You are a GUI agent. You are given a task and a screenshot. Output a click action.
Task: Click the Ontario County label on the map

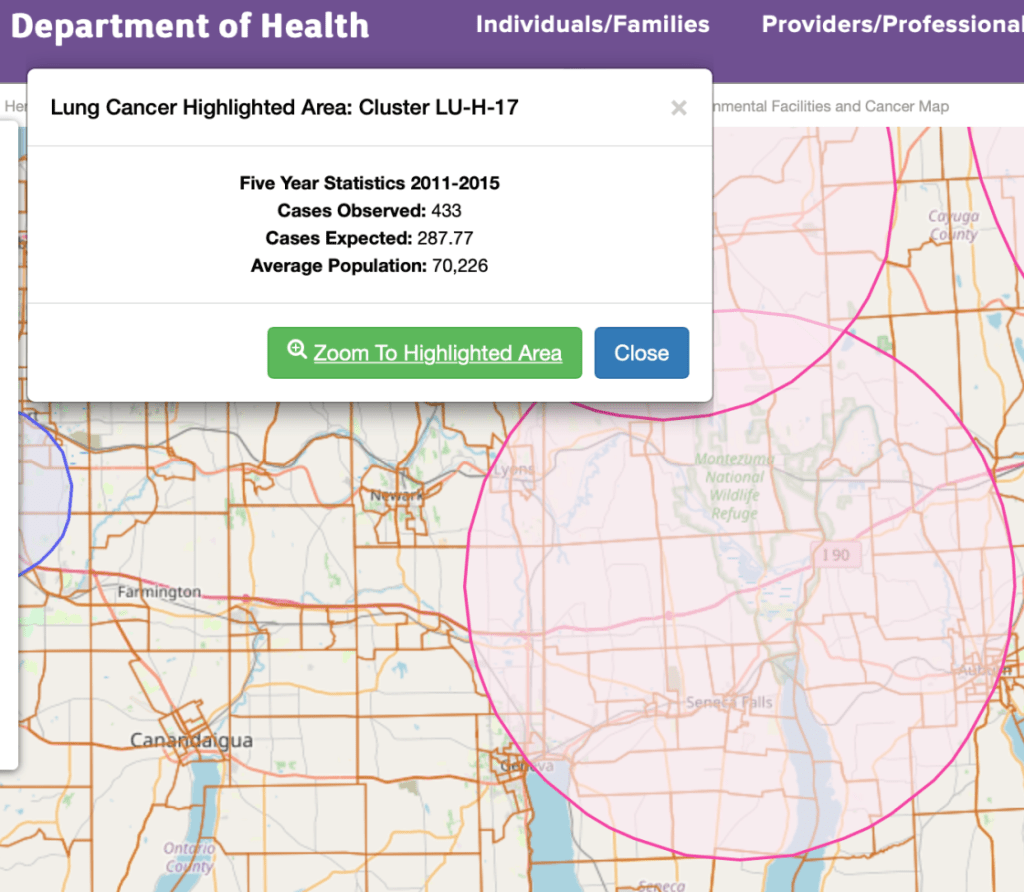tap(189, 858)
